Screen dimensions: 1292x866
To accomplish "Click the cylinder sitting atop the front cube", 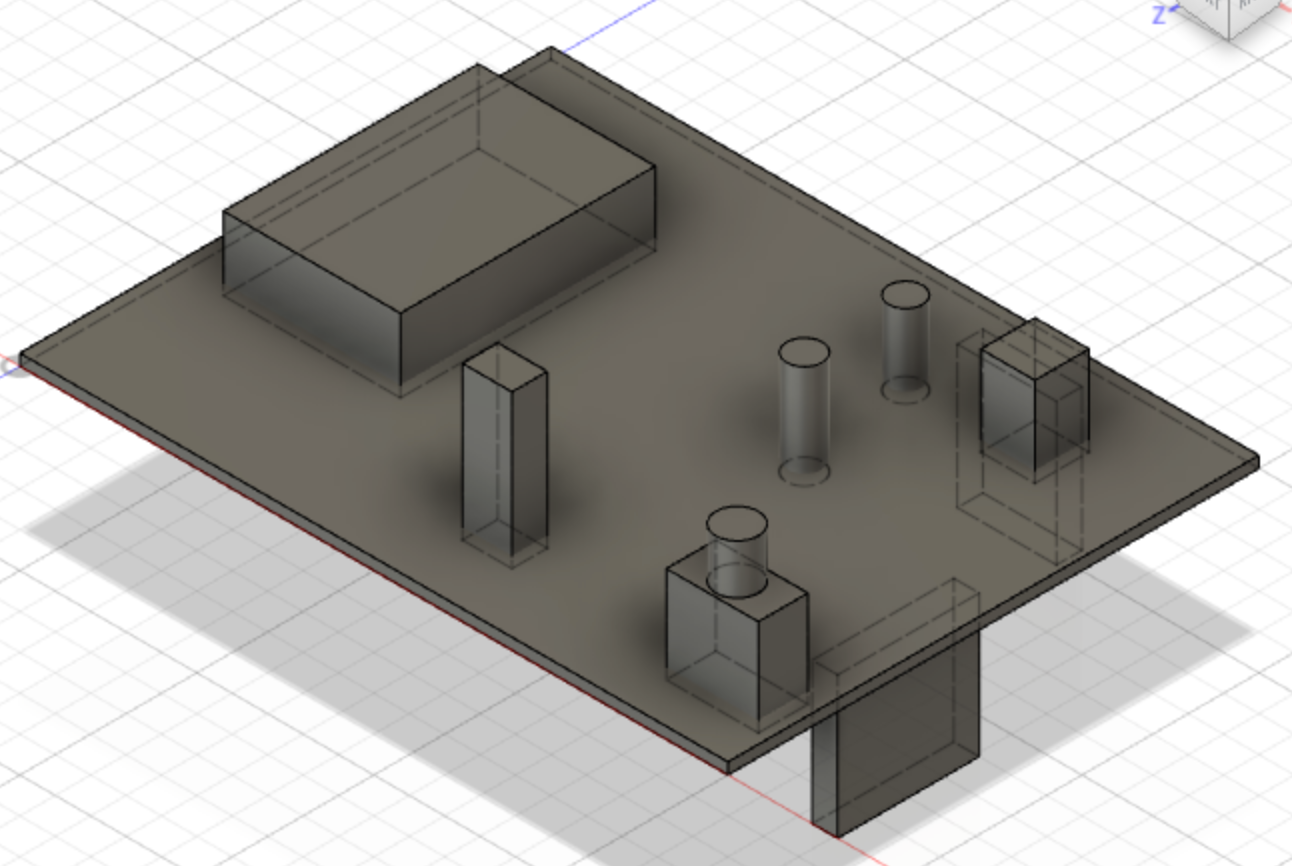I will pos(736,551).
